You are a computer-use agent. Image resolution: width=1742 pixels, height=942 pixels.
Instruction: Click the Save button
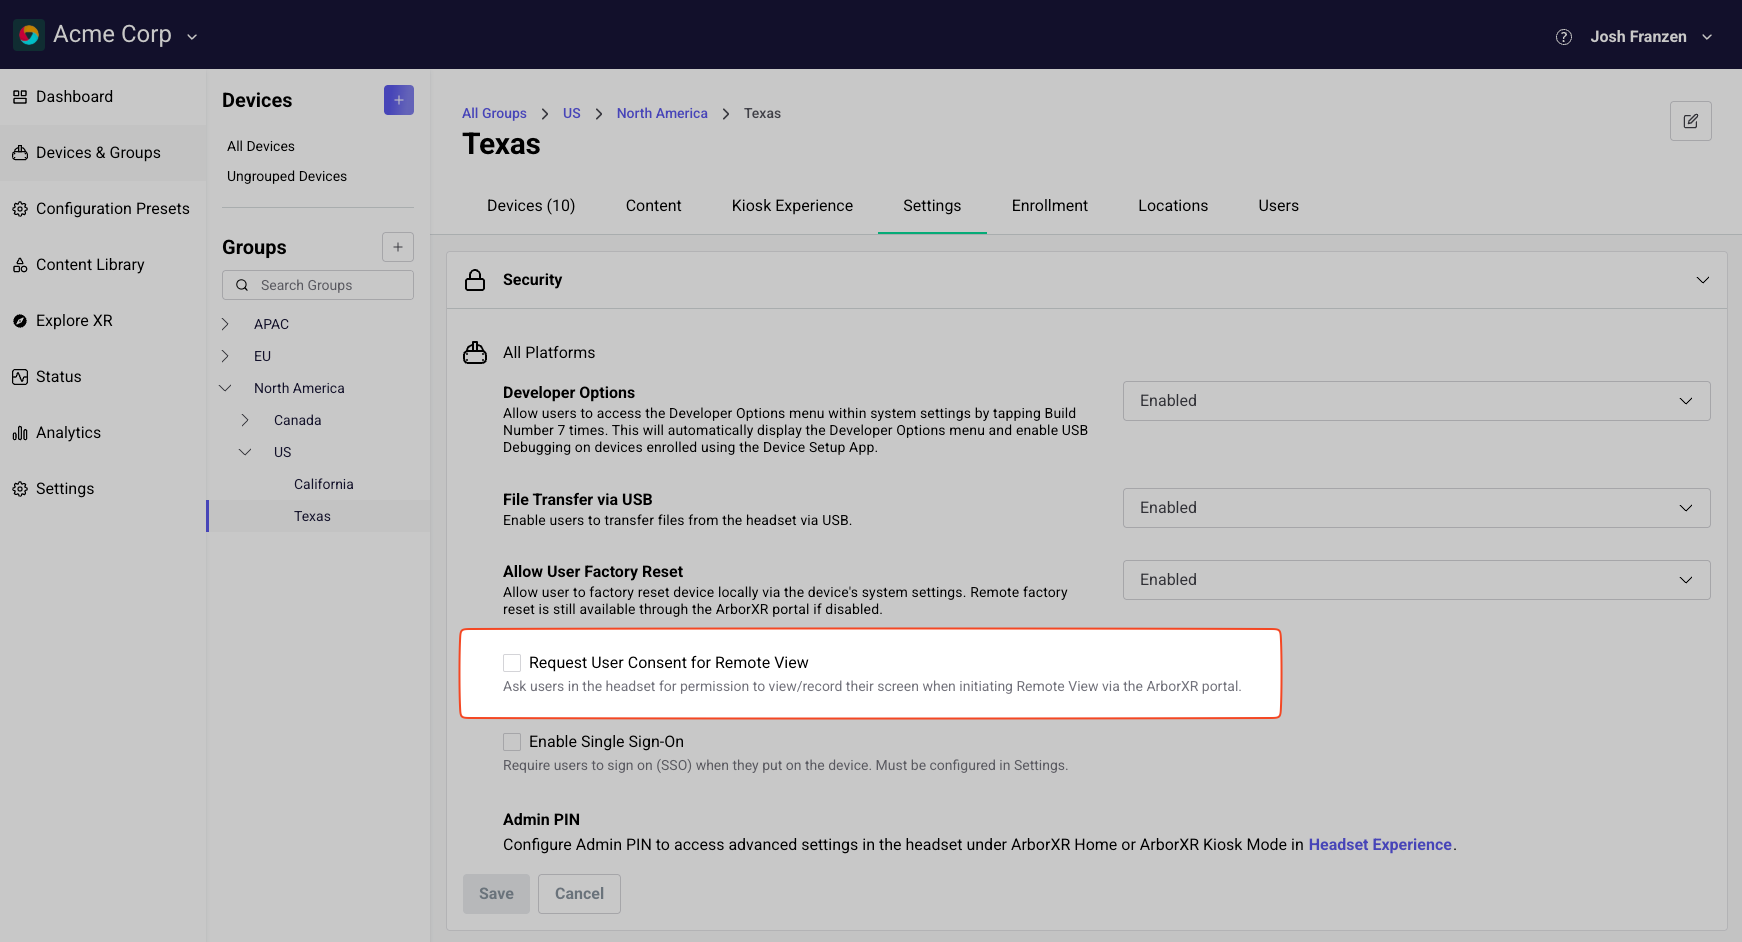point(496,894)
